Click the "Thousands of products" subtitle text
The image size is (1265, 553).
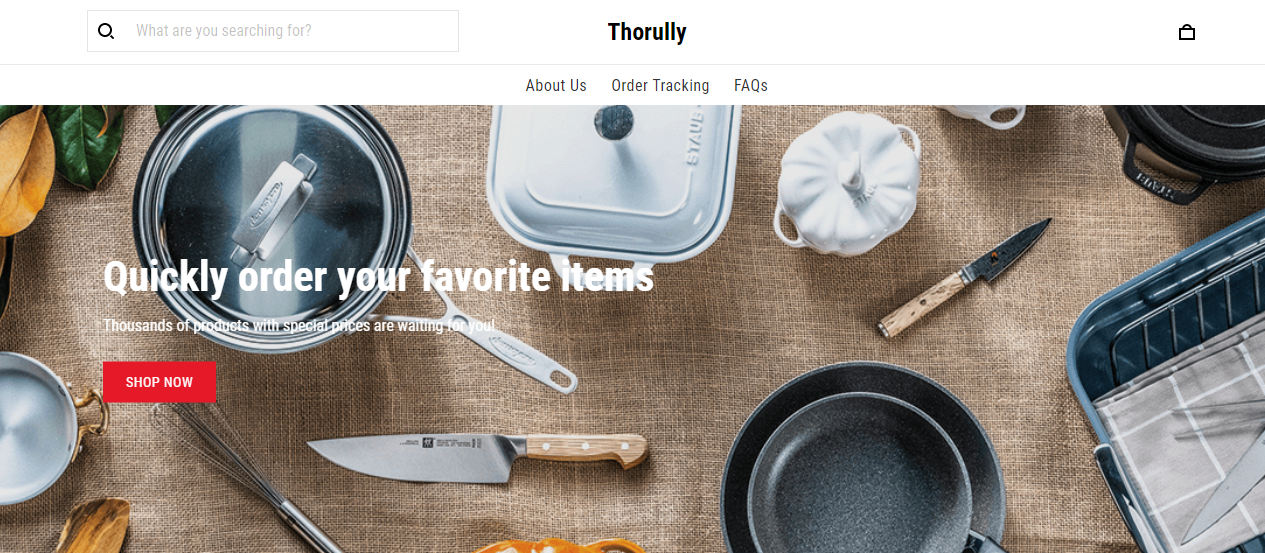pyautogui.click(x=299, y=325)
